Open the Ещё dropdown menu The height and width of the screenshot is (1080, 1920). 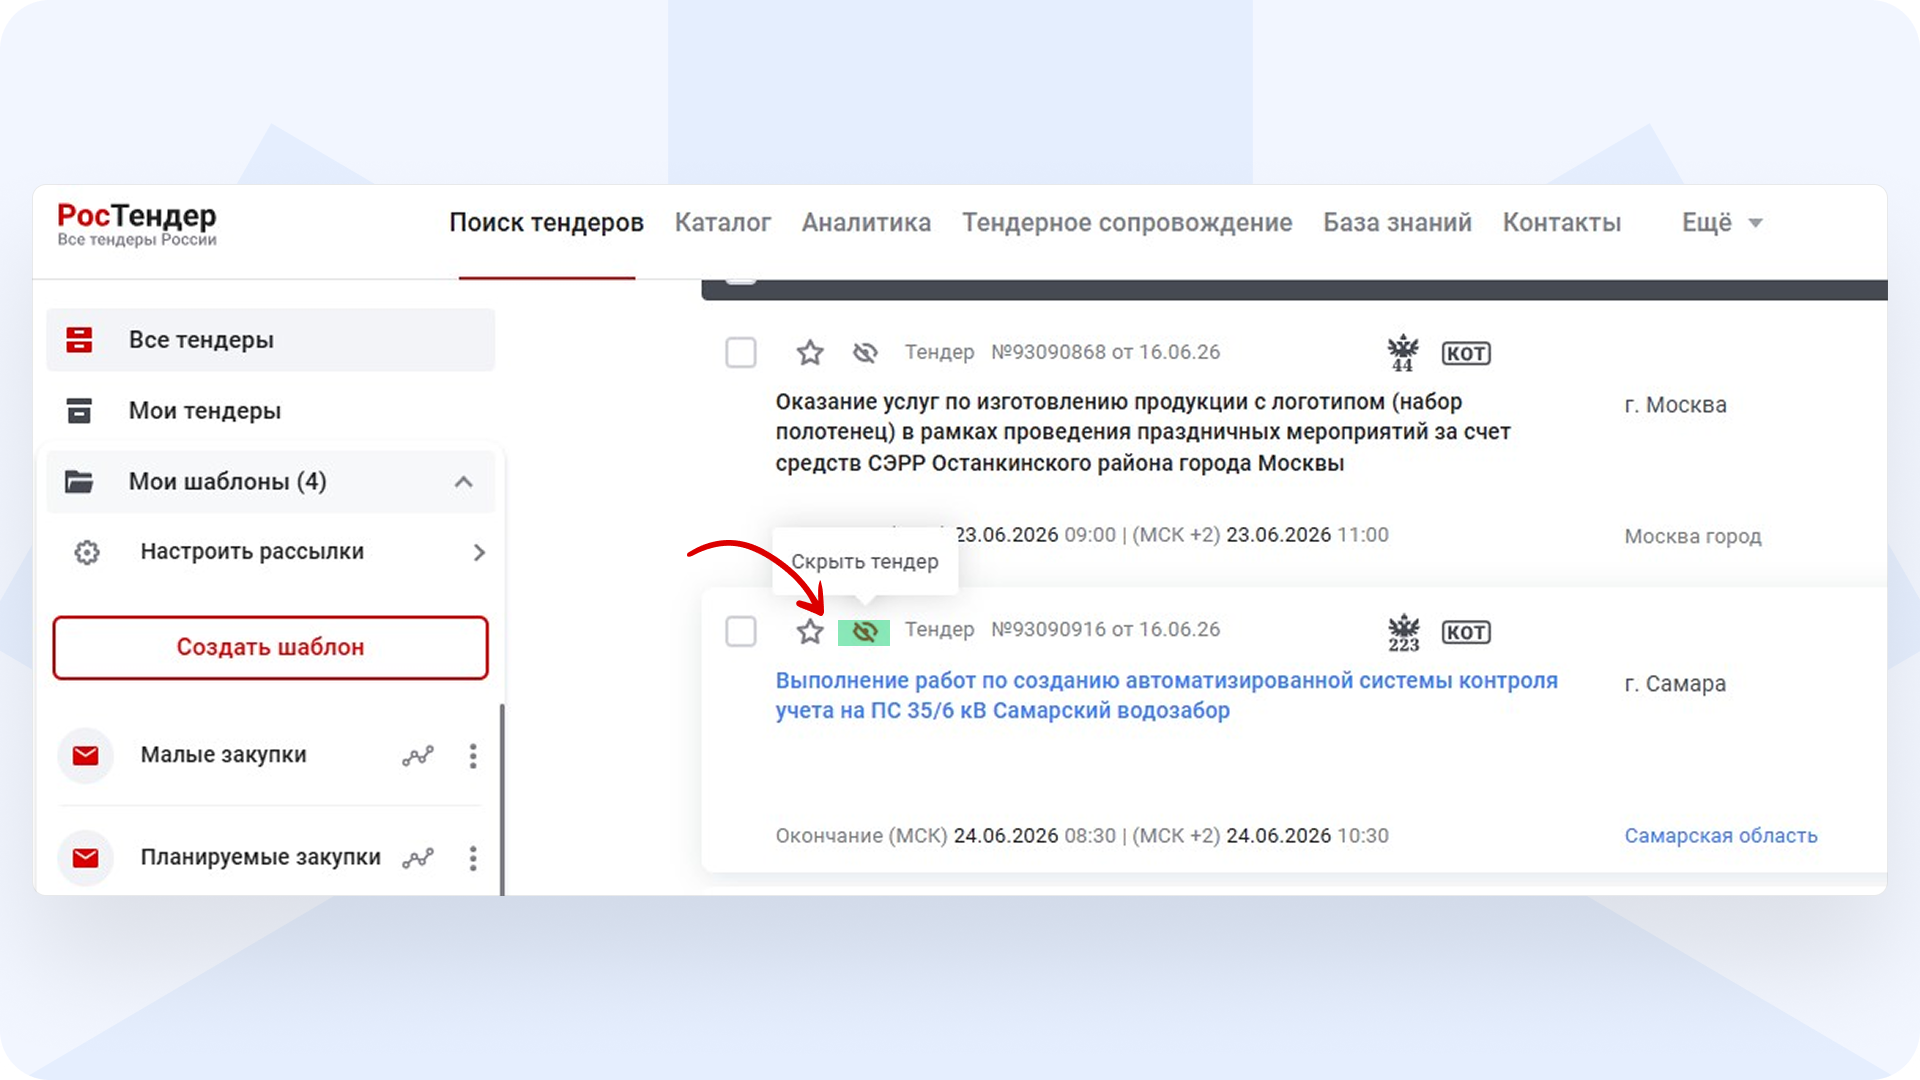(x=1722, y=223)
